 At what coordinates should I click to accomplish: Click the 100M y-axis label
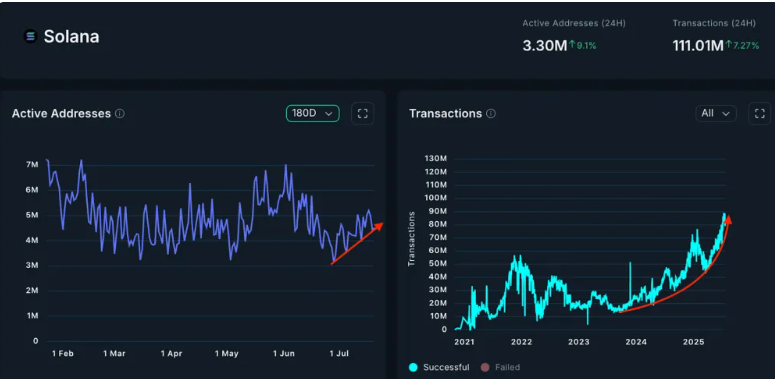tap(435, 198)
